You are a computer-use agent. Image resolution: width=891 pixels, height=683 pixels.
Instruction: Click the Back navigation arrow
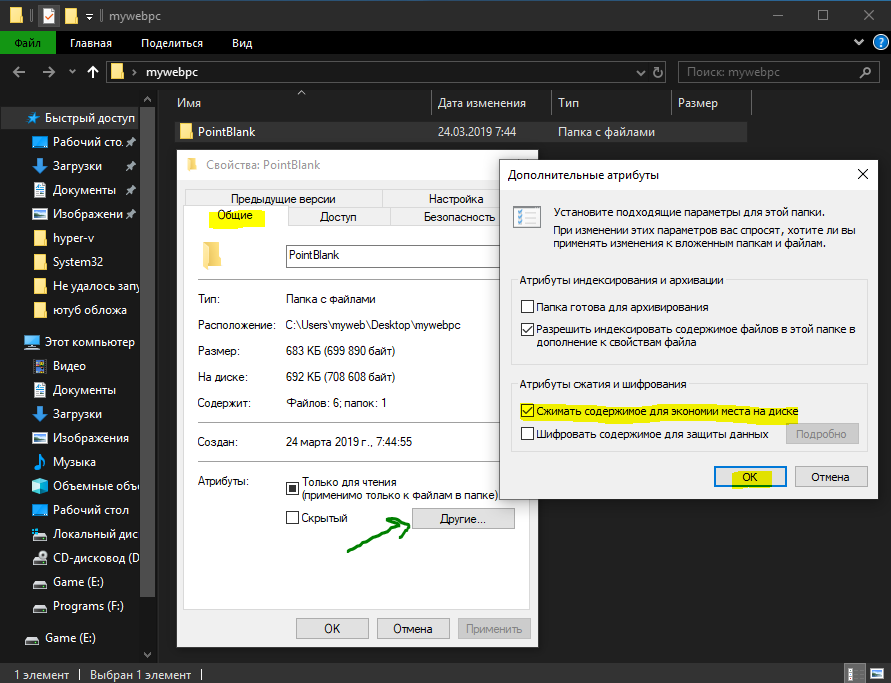click(x=19, y=72)
